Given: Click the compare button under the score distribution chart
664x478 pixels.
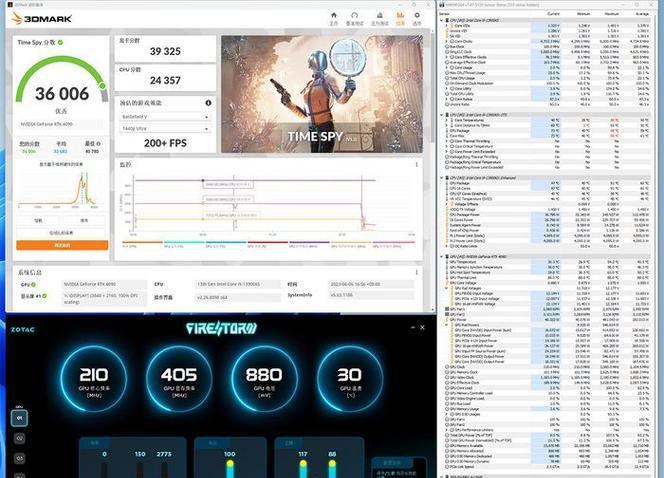Looking at the screenshot, I should tap(39, 221).
